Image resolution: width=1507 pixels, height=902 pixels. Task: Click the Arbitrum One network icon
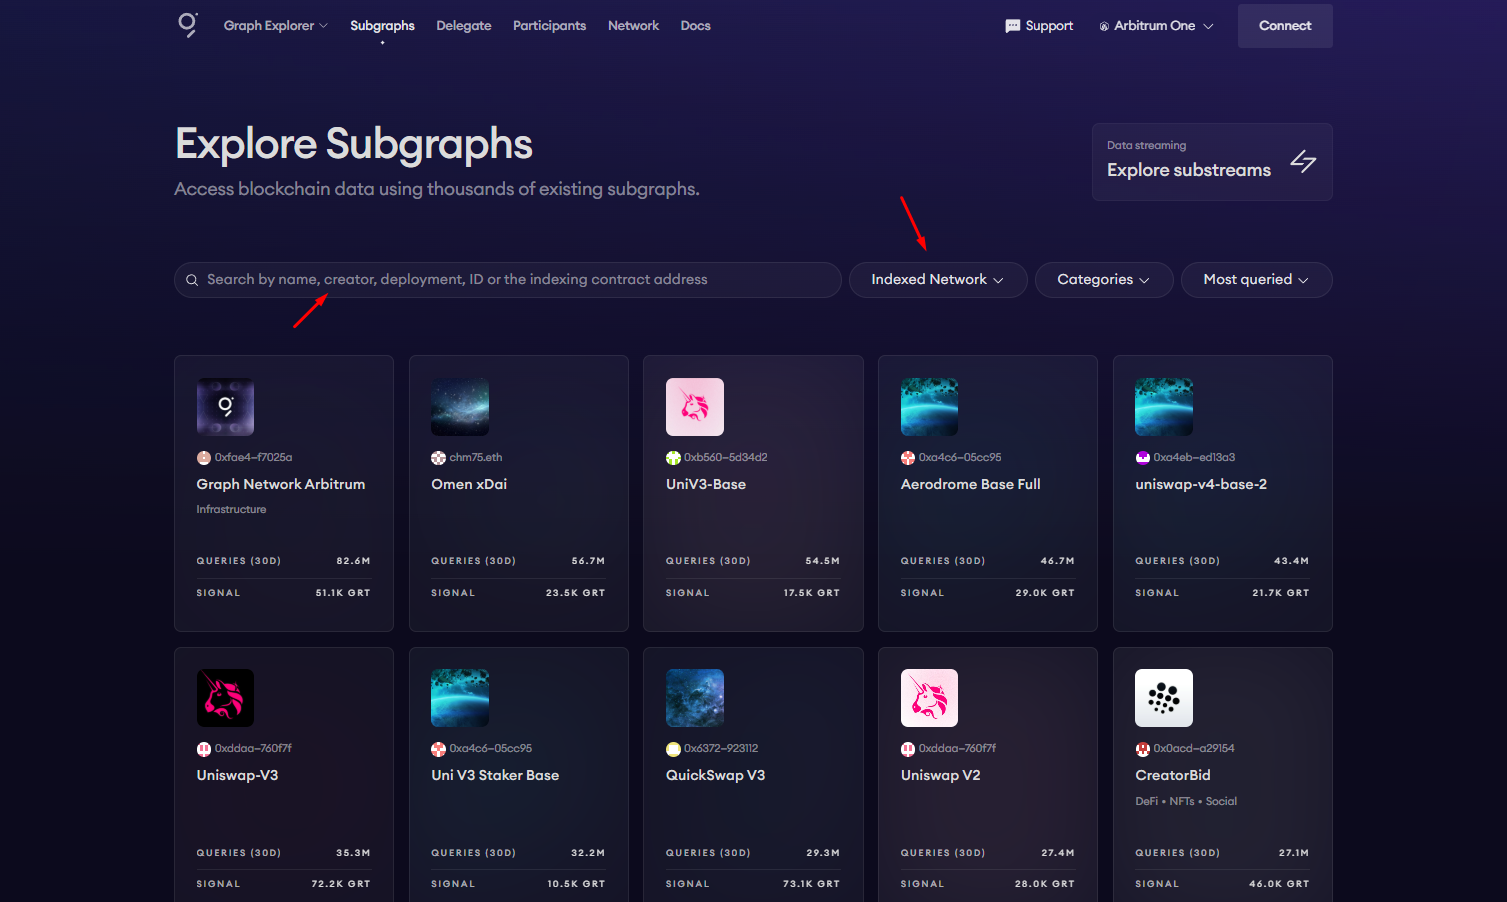coord(1104,26)
